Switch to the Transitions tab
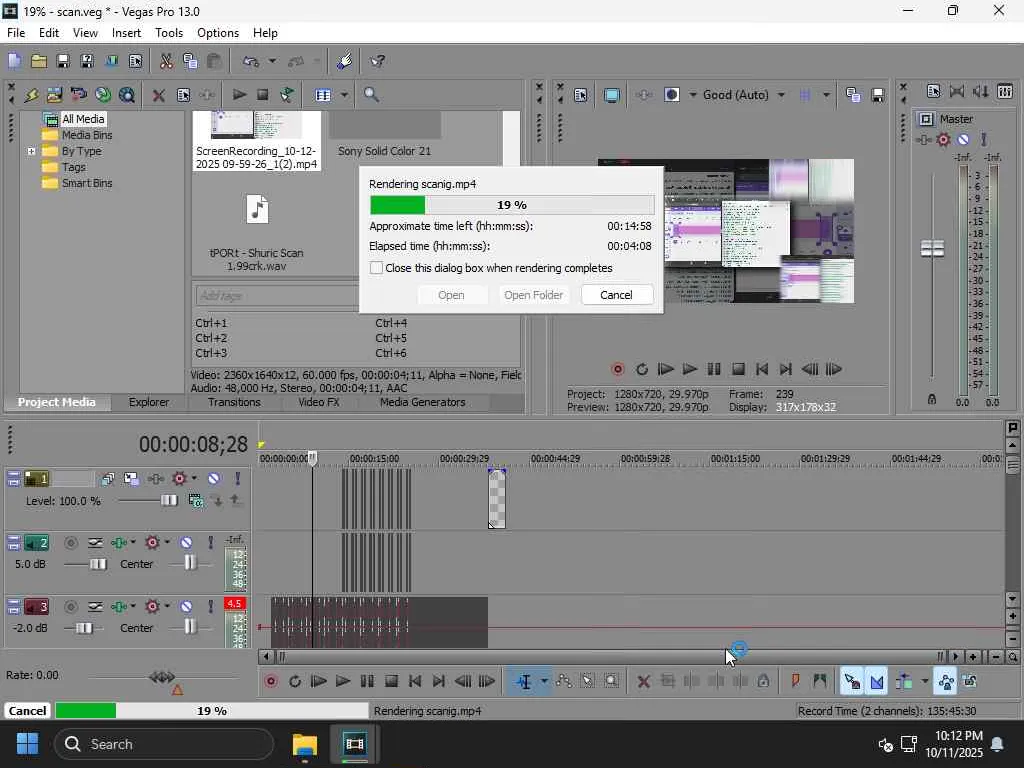 click(234, 403)
